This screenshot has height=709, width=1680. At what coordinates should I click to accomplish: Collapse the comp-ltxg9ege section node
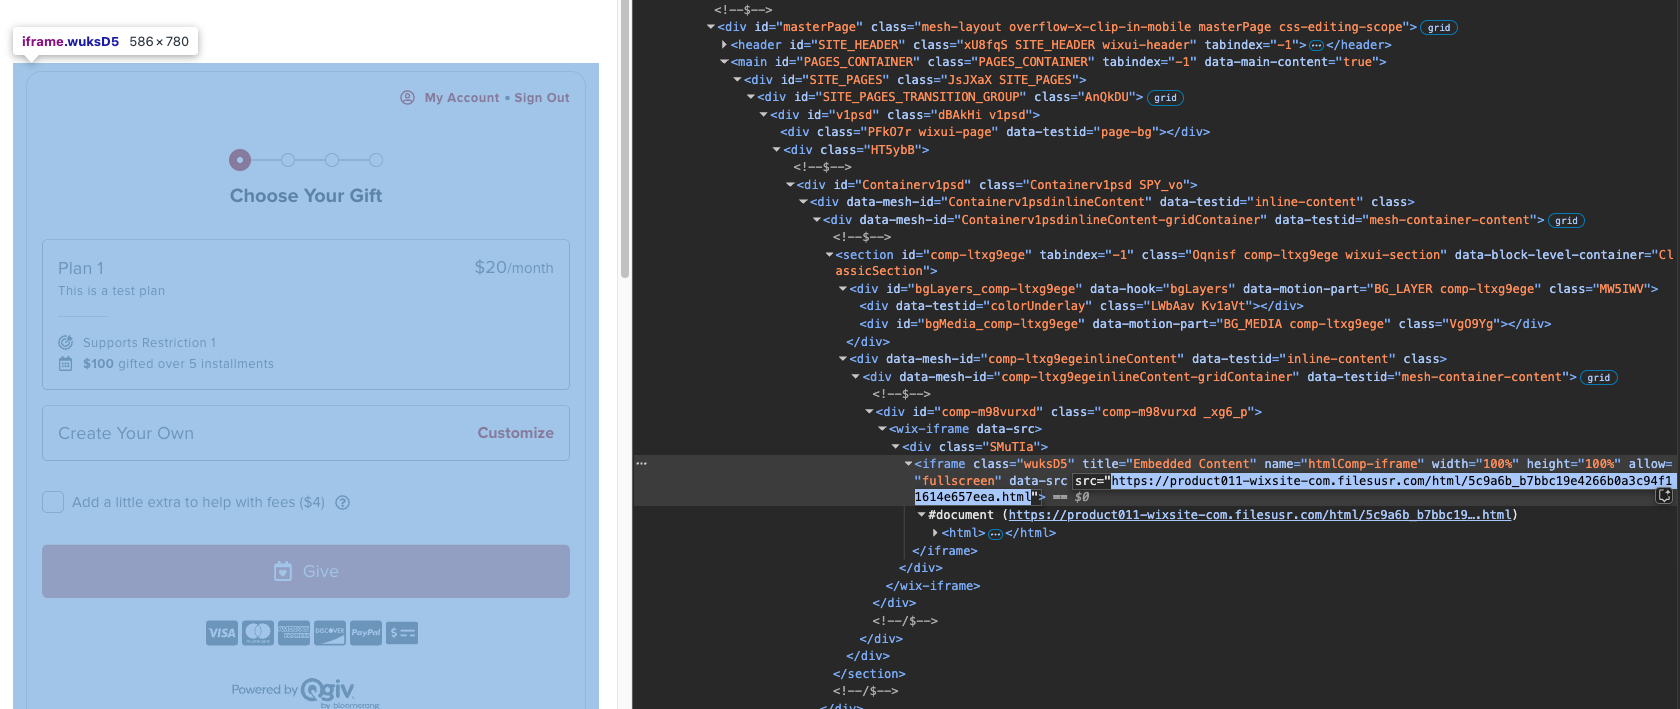[829, 255]
